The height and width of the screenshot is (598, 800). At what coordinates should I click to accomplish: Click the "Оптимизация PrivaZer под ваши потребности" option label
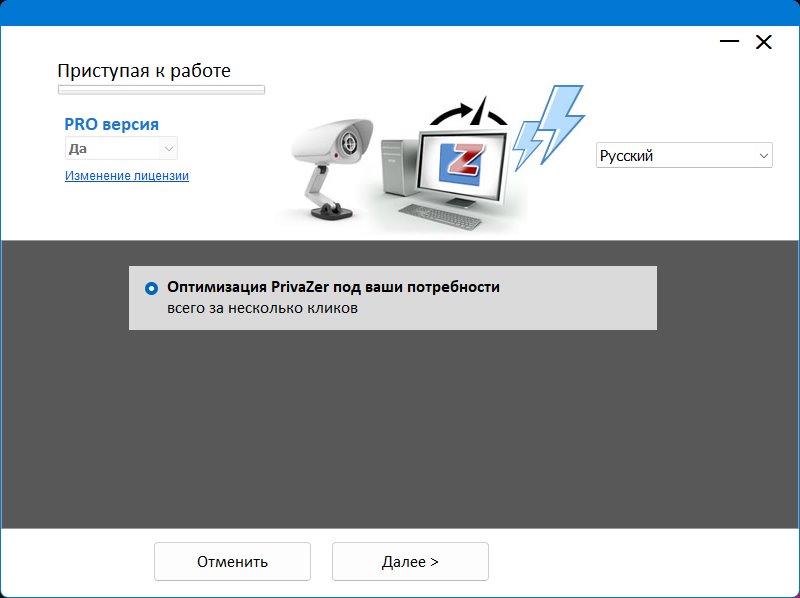[x=333, y=287]
